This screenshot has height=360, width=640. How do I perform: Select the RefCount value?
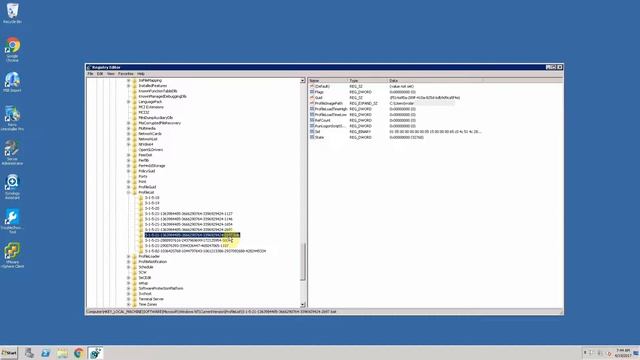pos(322,121)
